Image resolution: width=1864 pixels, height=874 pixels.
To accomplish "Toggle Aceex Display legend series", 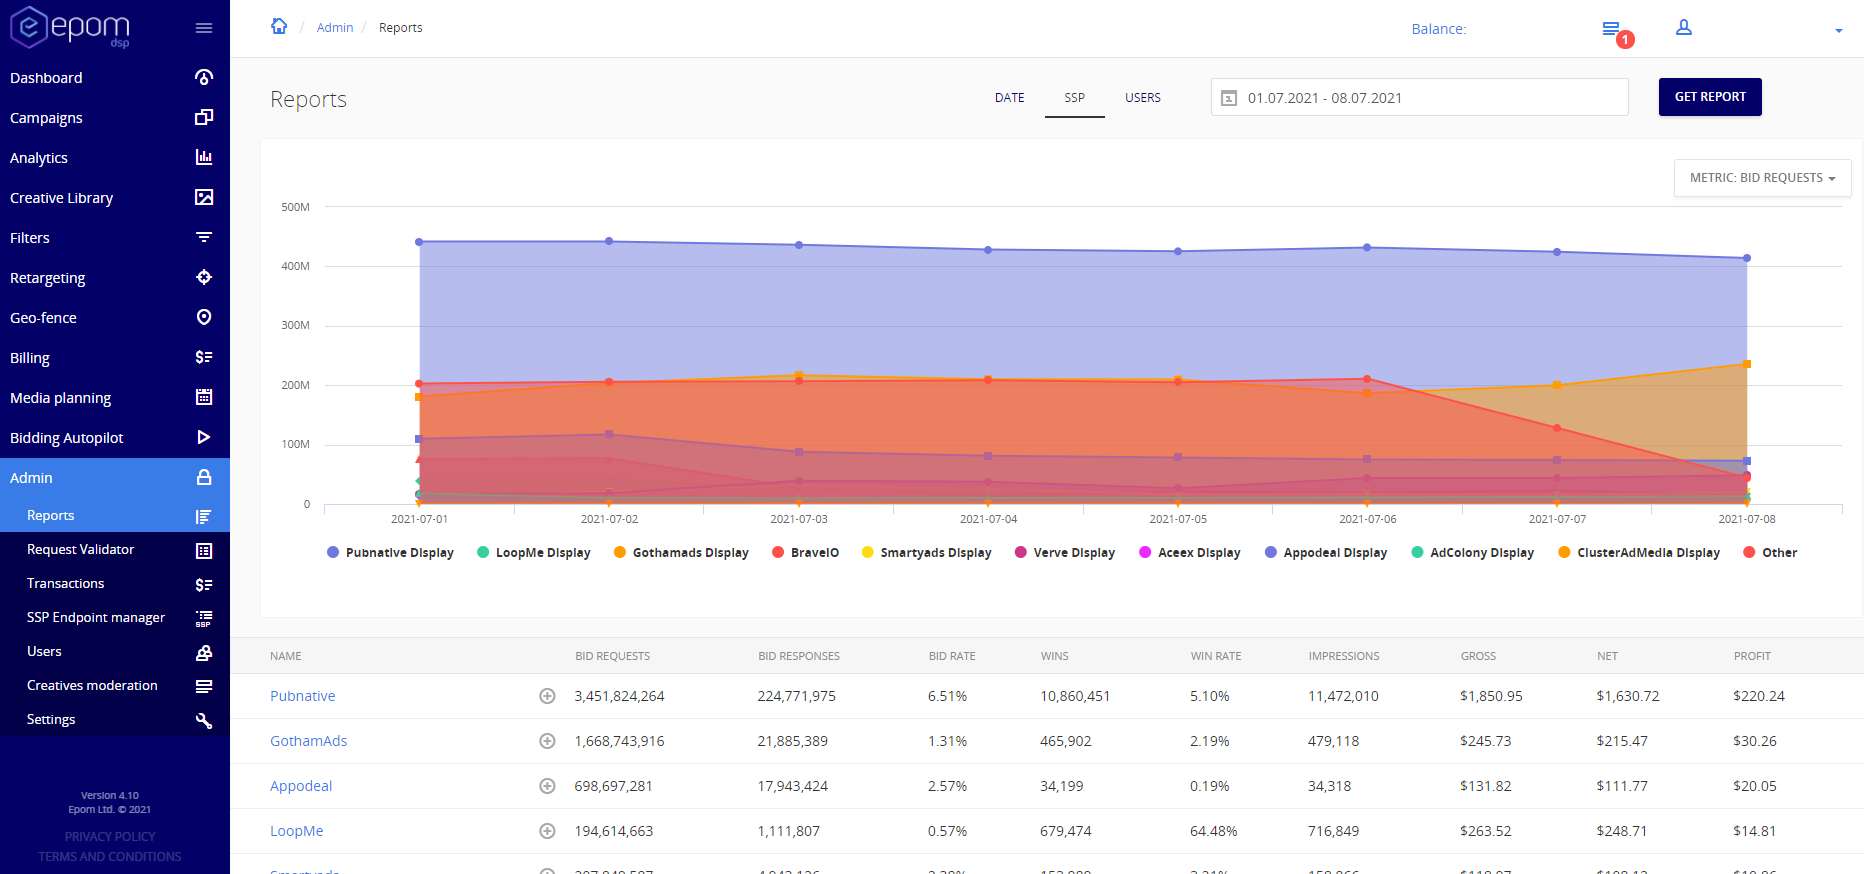I will 1189,552.
